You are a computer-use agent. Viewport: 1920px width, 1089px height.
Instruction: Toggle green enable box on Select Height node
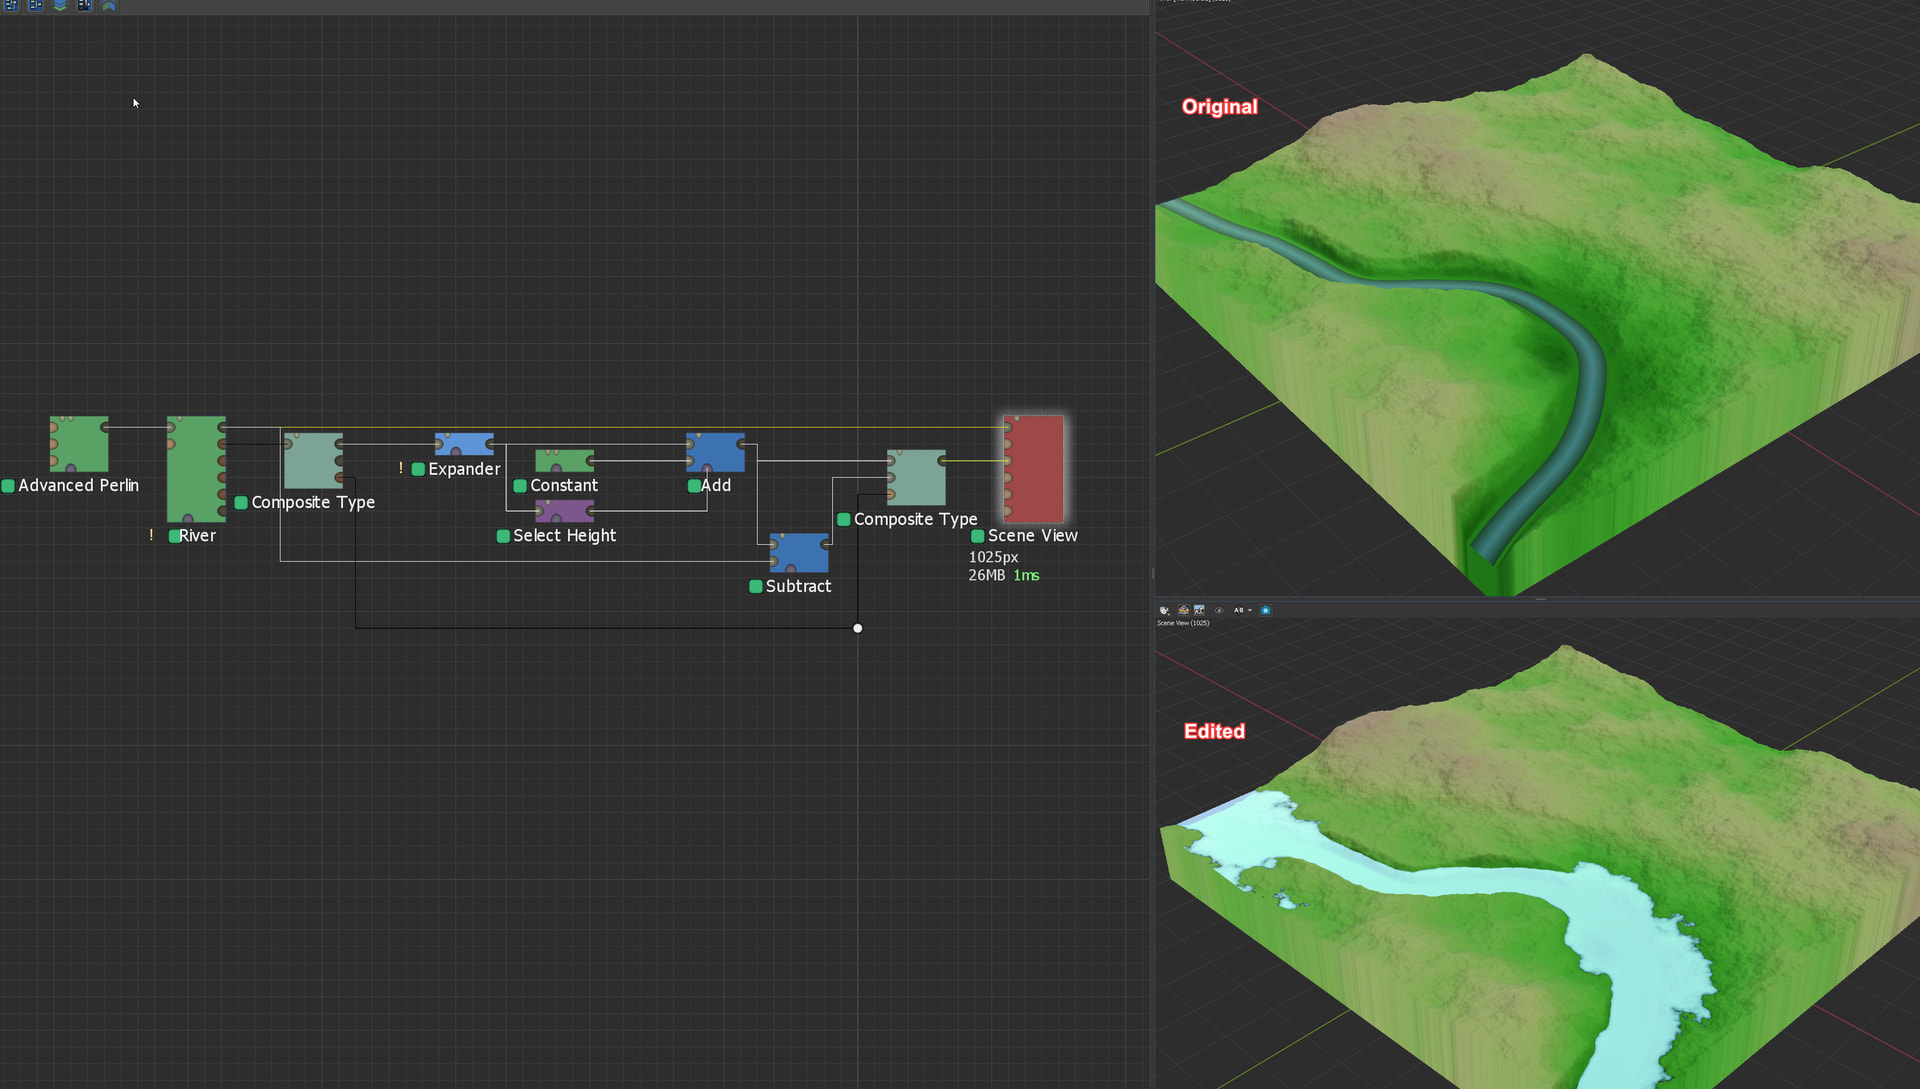click(503, 536)
